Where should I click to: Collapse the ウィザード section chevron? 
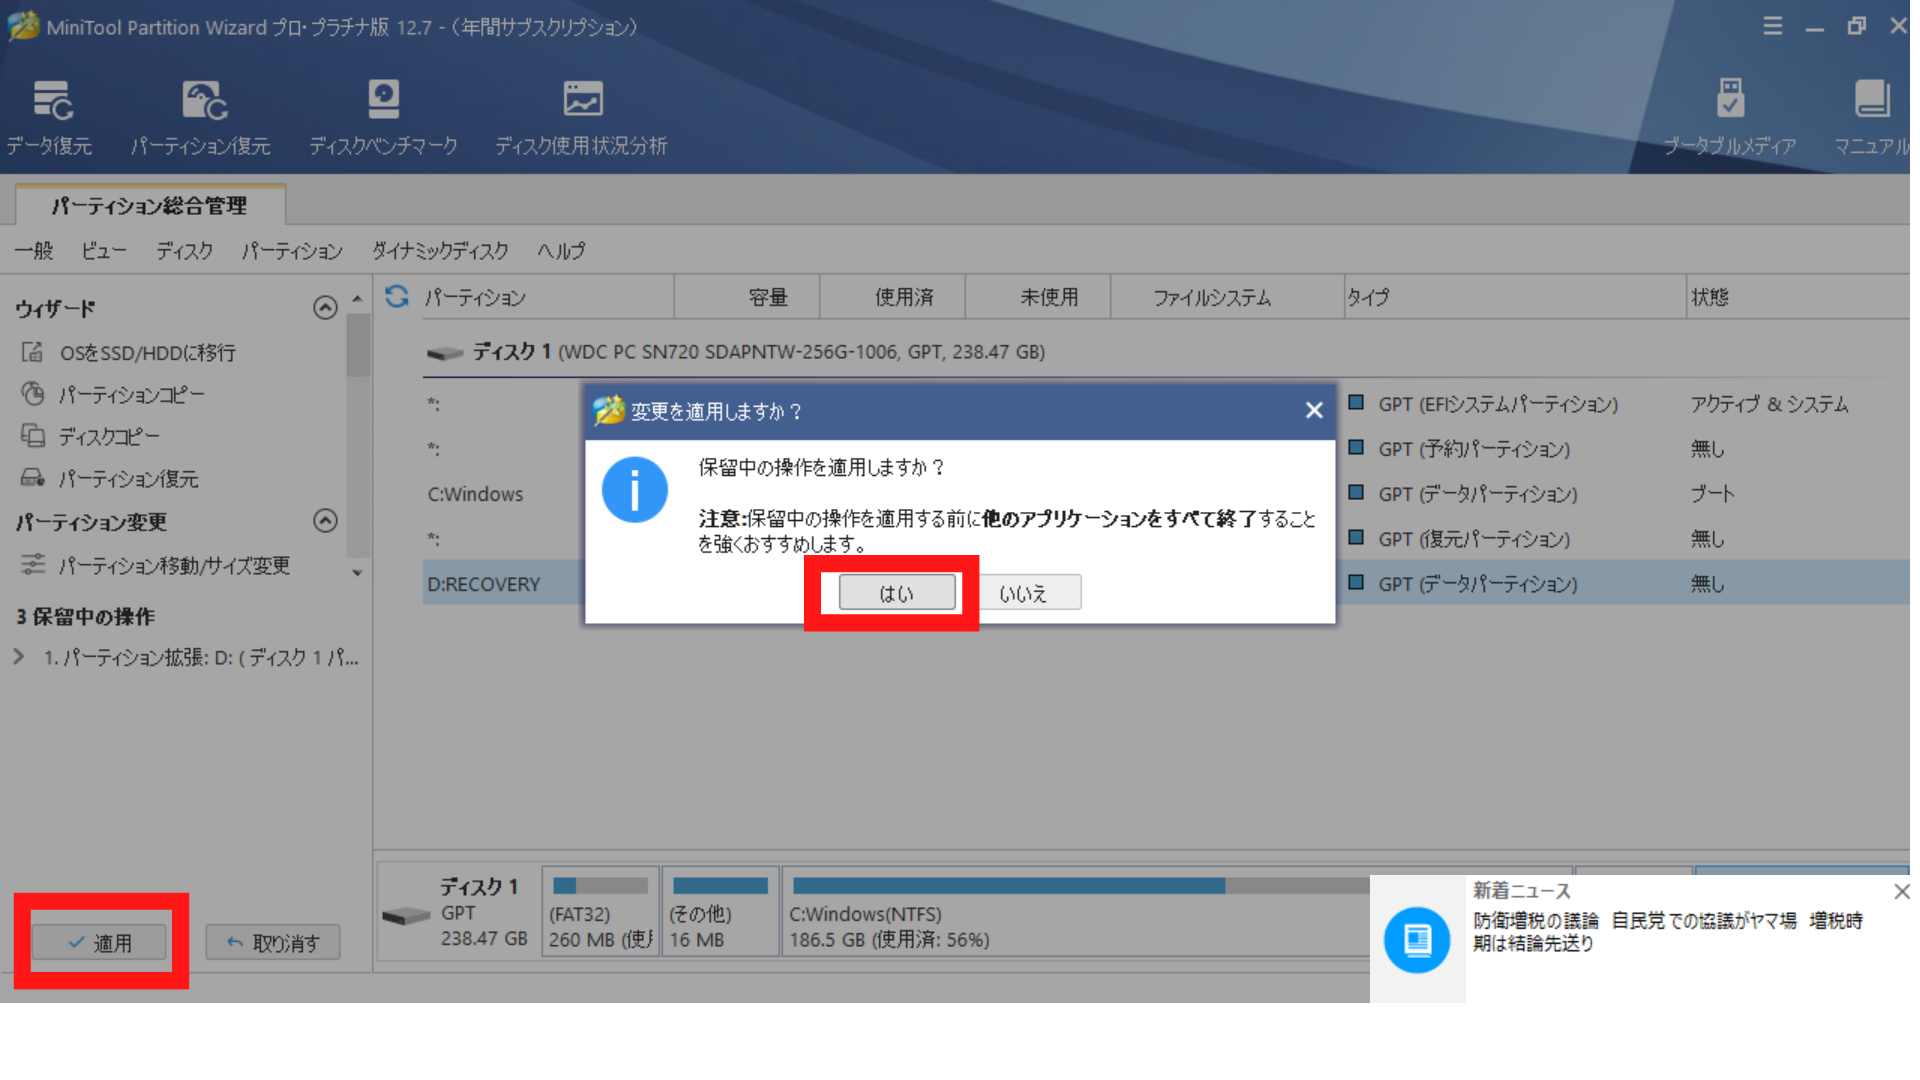325,308
